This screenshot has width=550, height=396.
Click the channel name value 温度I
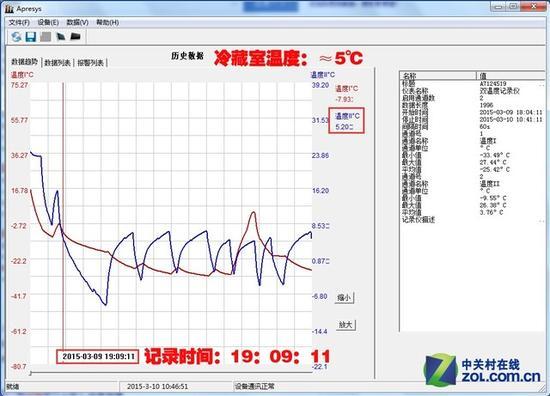[488, 141]
